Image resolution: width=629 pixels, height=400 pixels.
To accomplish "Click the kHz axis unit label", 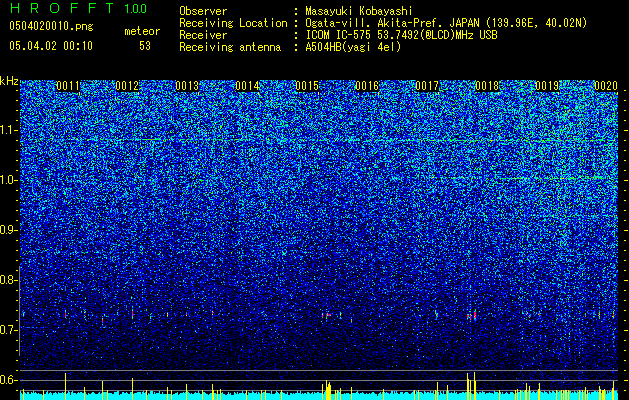I will pyautogui.click(x=9, y=81).
